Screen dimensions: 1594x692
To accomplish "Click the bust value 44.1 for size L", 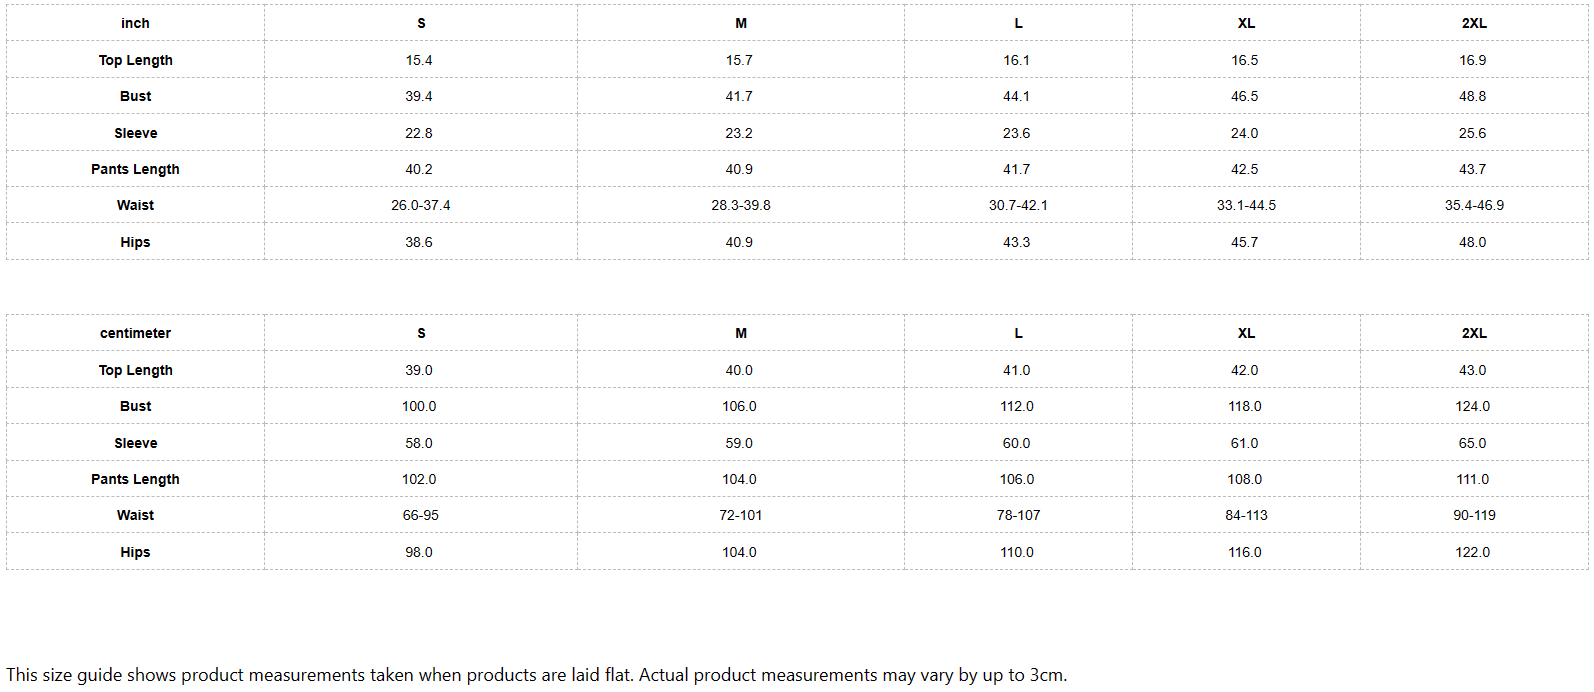I will click(1016, 96).
